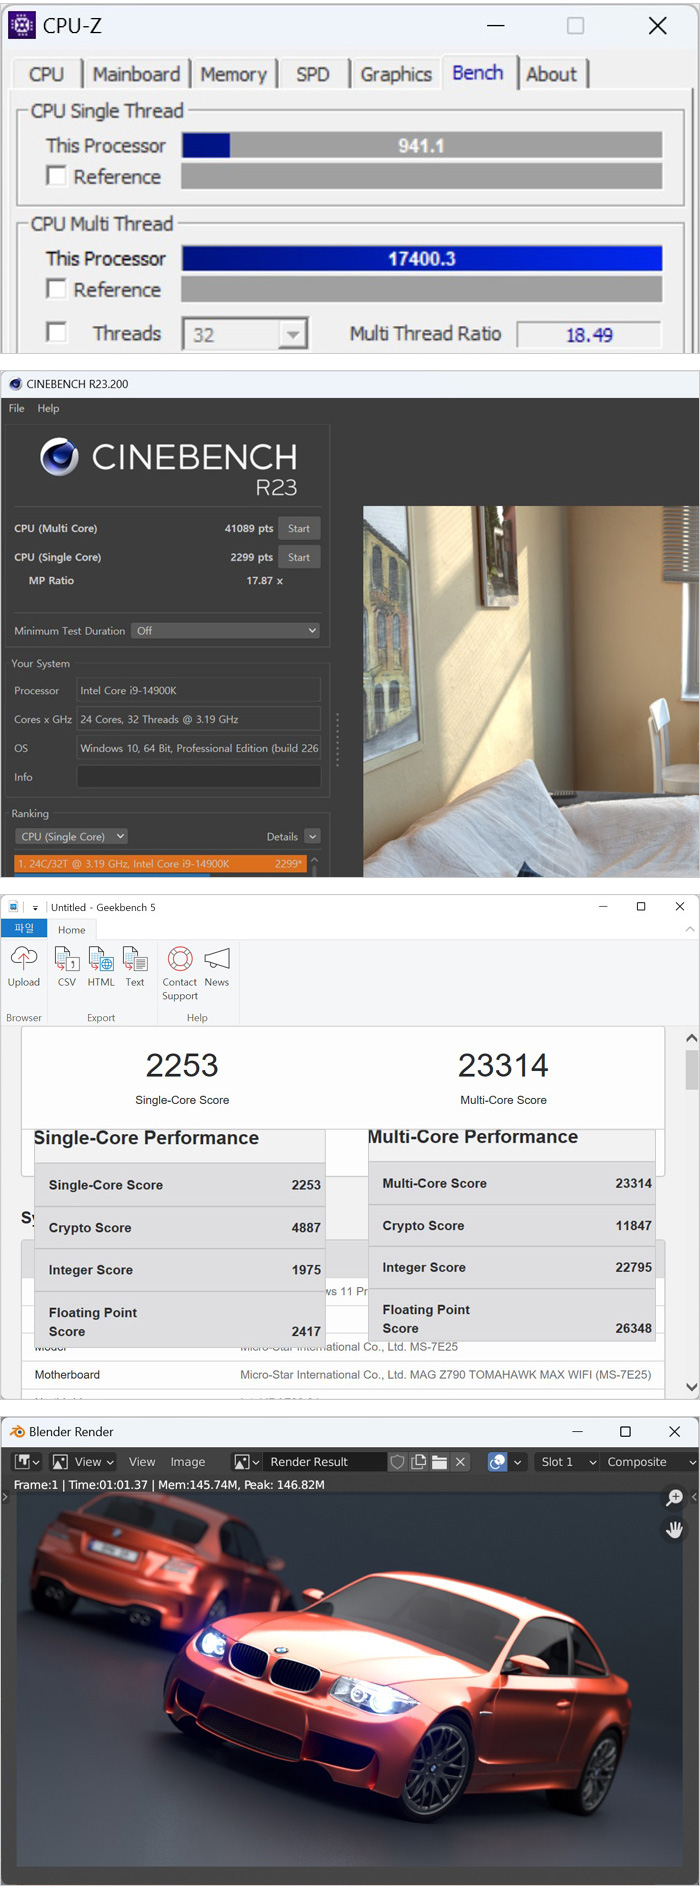This screenshot has height=1890, width=700.
Task: Click the new image copy icon in Blender
Action: tap(419, 1462)
